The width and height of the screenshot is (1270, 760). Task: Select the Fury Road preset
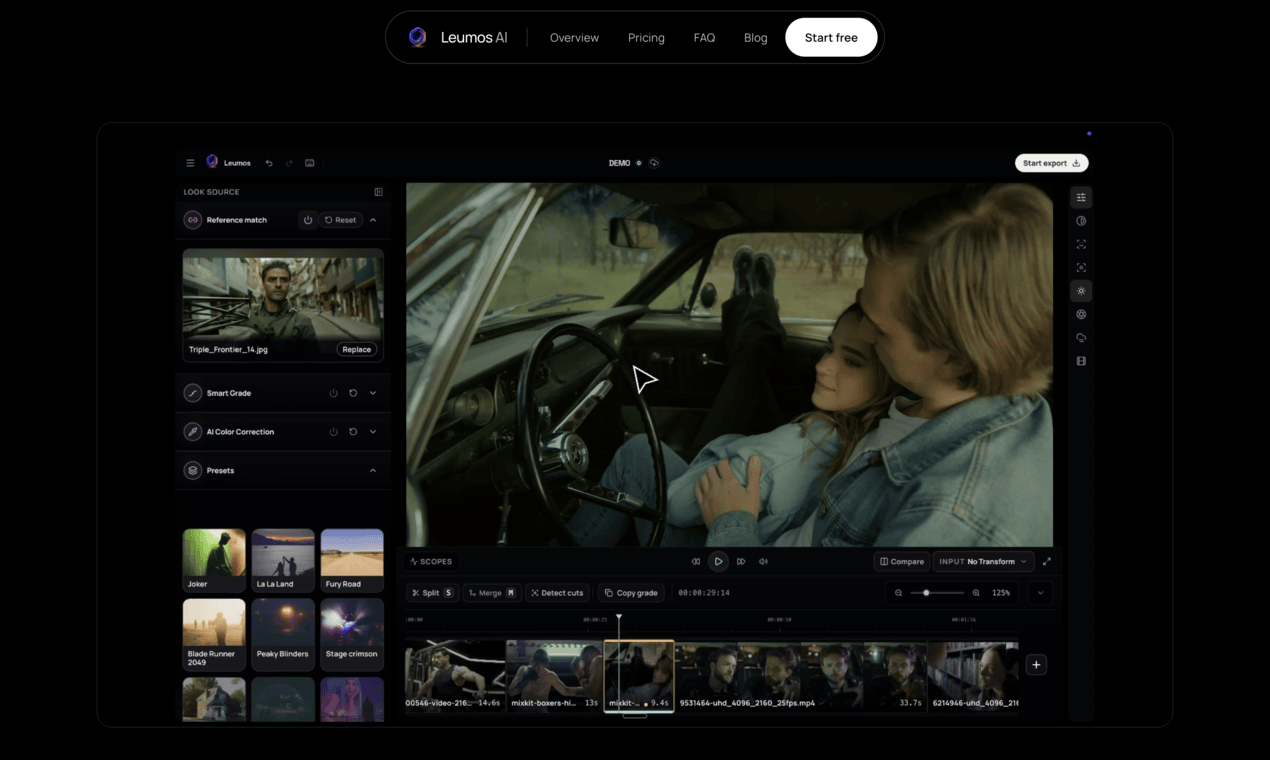352,560
